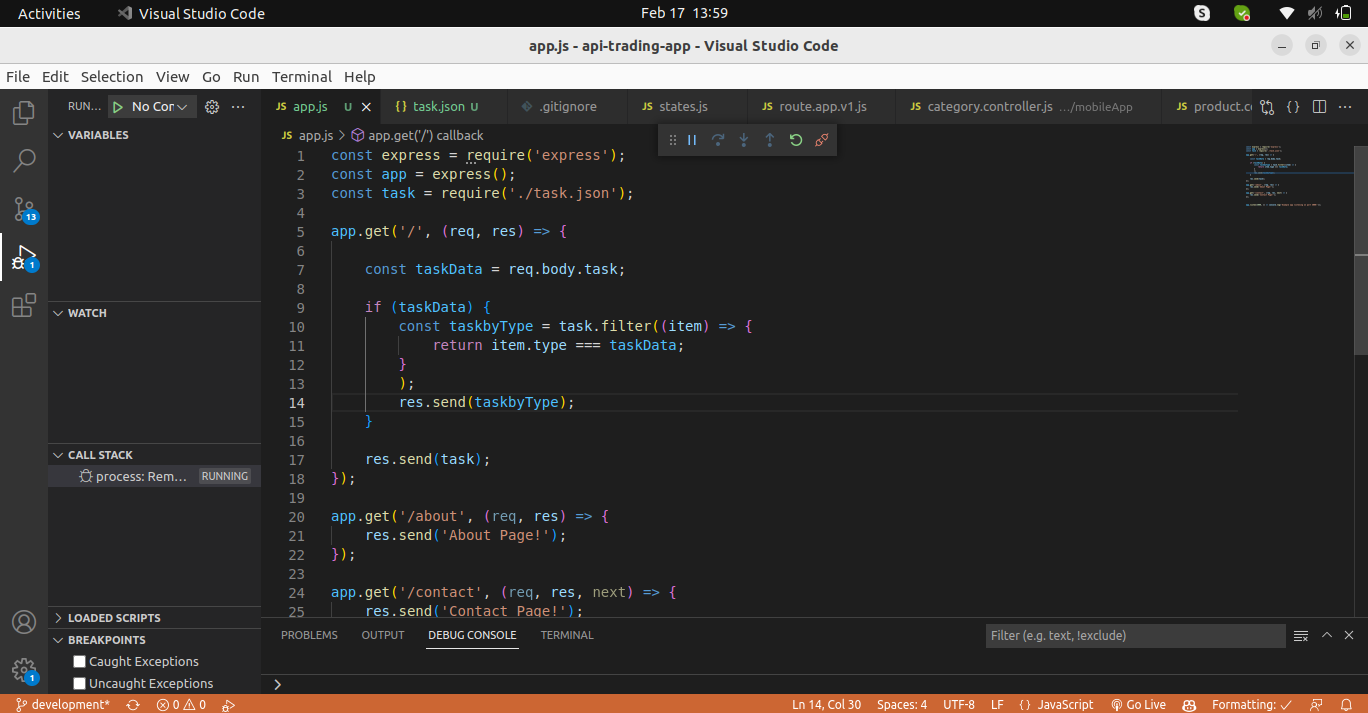Click Go Live in status bar

[x=1138, y=704]
